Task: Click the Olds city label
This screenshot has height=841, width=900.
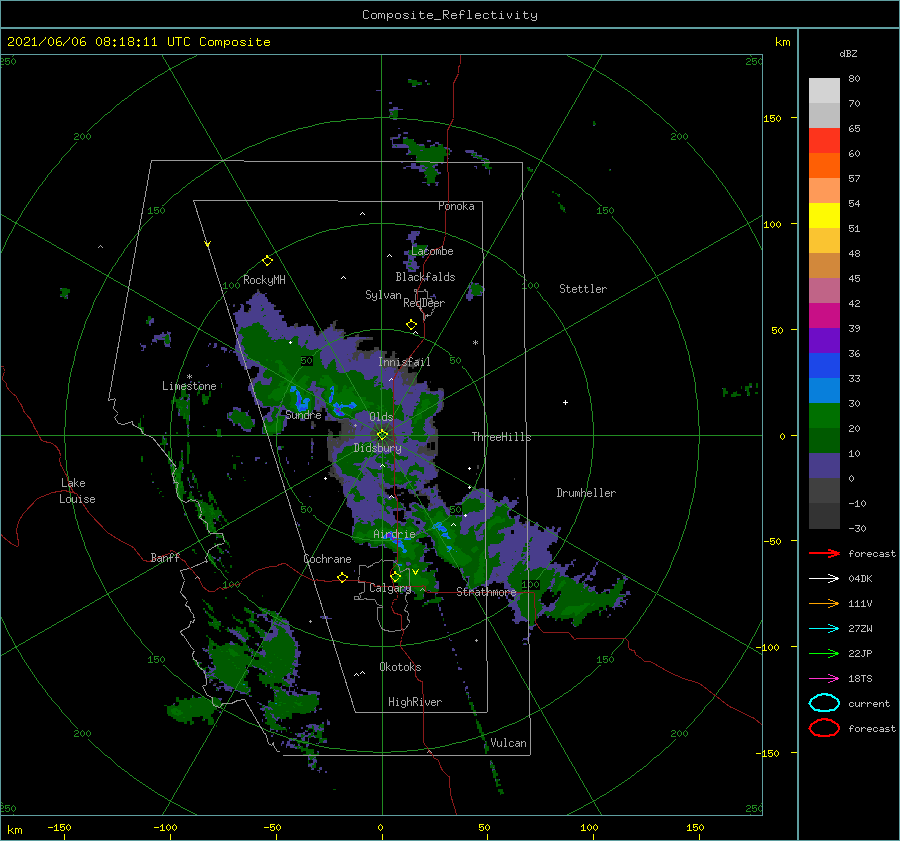Action: pos(381,417)
